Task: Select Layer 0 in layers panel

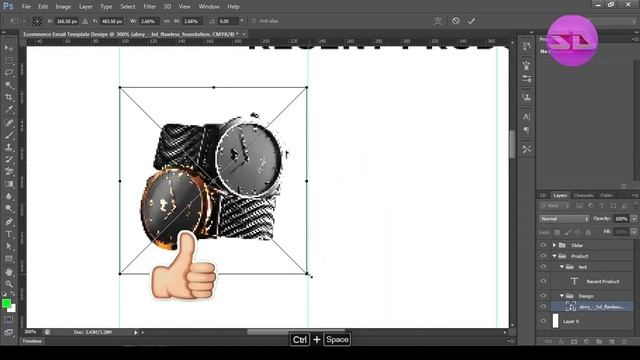Action: pos(592,321)
